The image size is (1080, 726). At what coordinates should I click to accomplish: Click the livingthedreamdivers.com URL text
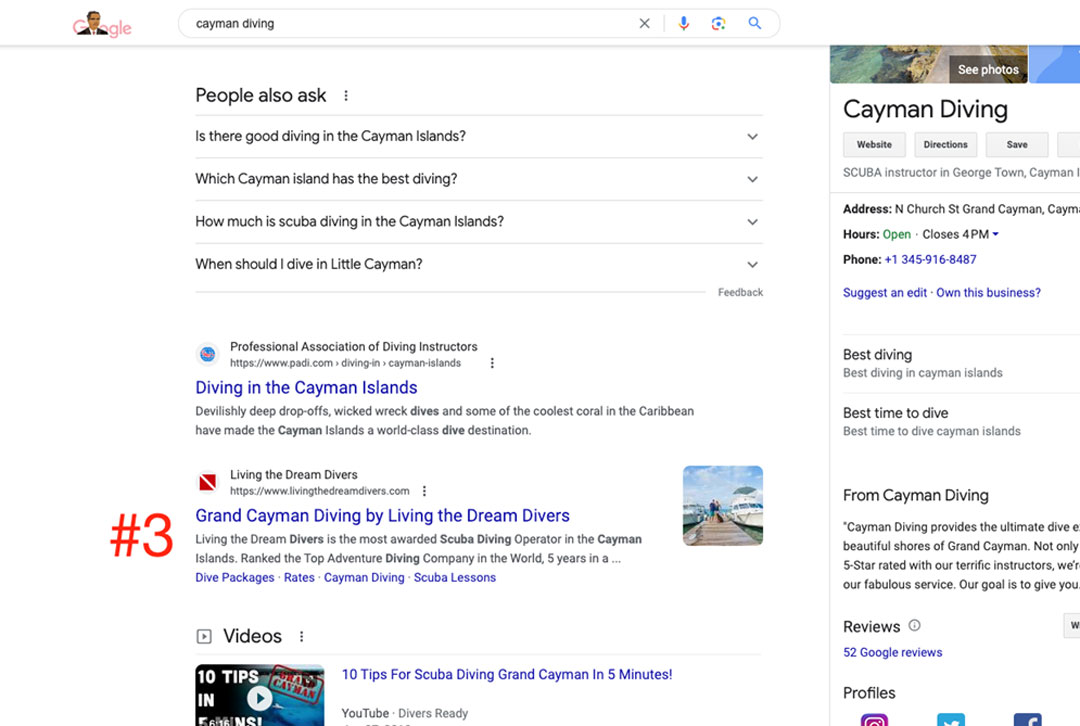click(320, 491)
